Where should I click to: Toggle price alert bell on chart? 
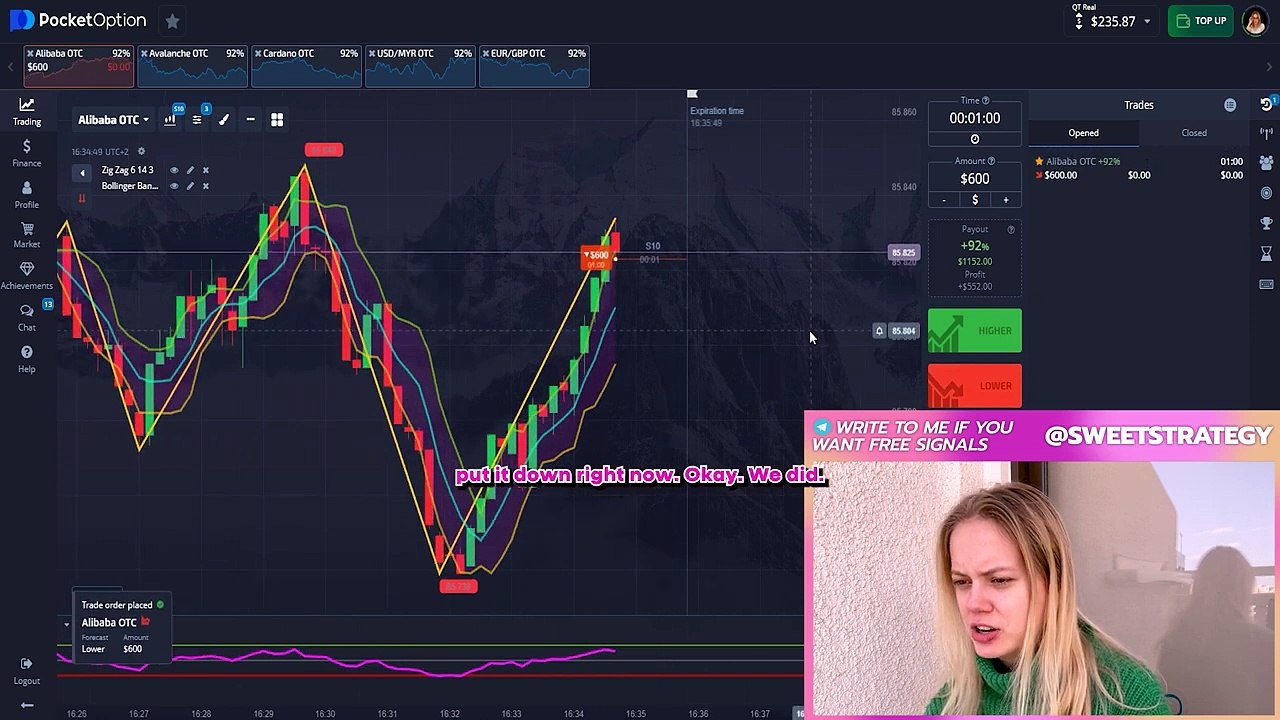pos(879,331)
